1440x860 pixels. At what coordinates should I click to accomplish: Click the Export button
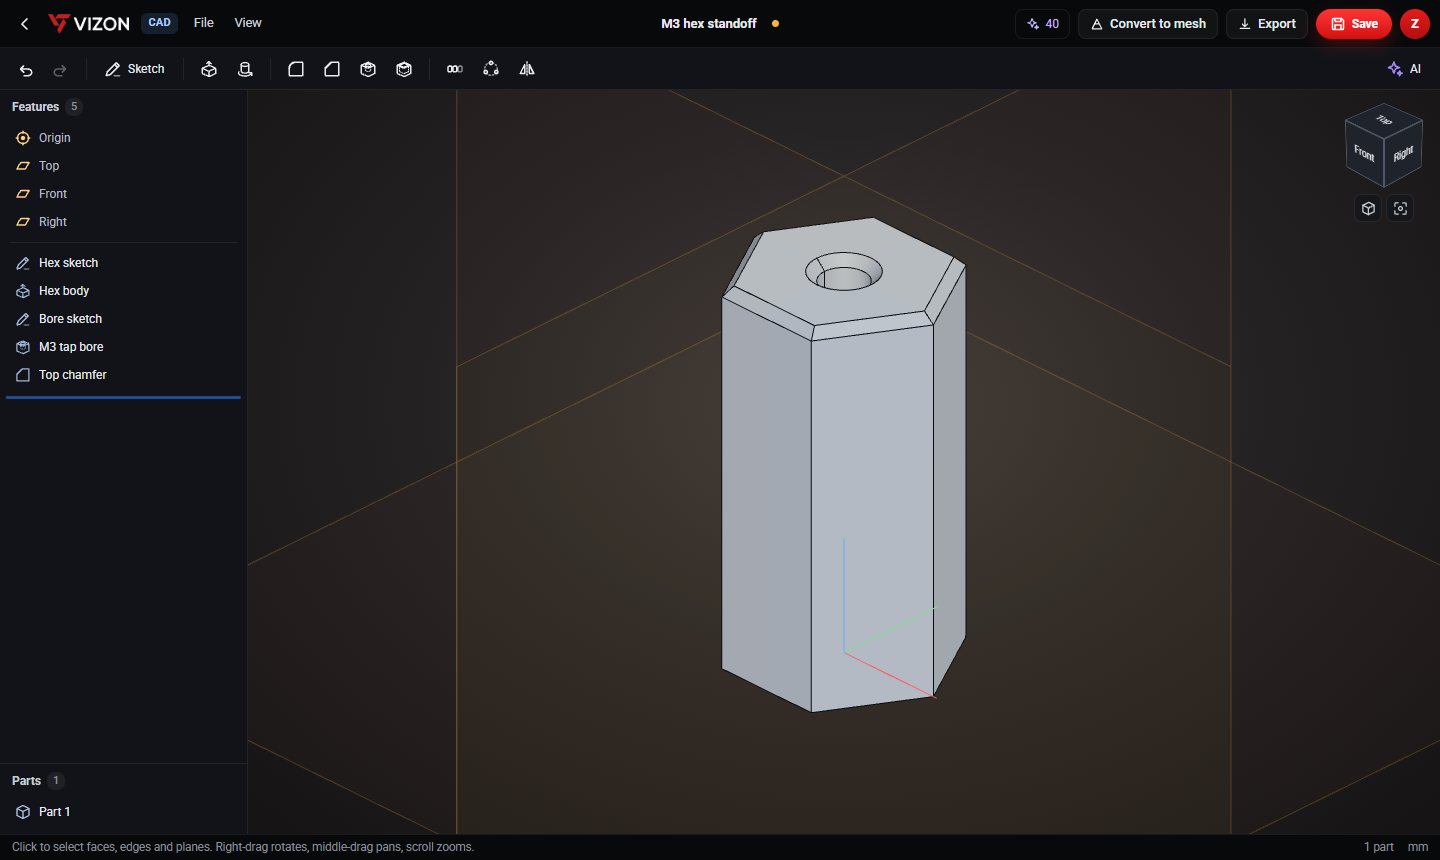pyautogui.click(x=1267, y=24)
